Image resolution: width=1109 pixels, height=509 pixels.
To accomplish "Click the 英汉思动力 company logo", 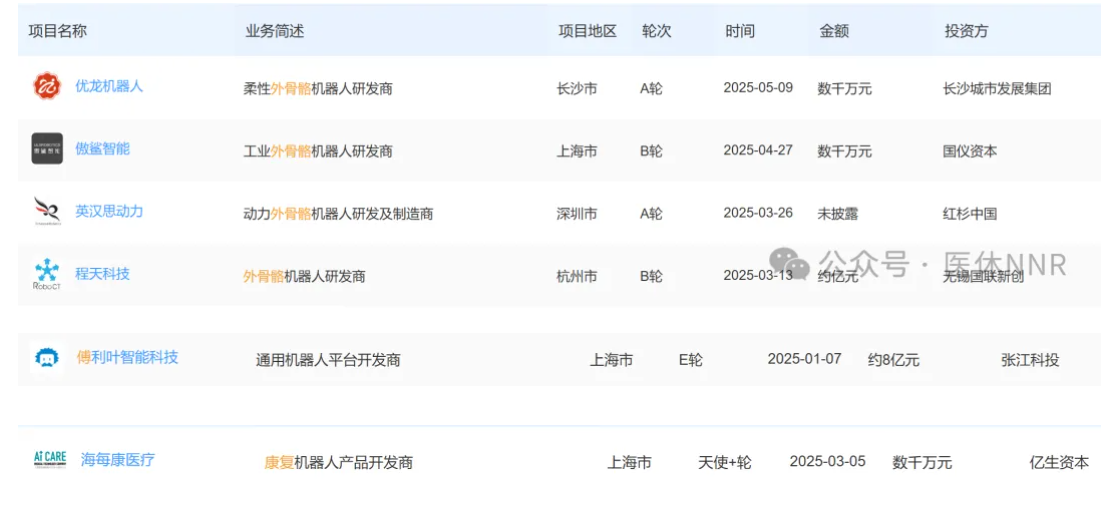I will 47,211.
